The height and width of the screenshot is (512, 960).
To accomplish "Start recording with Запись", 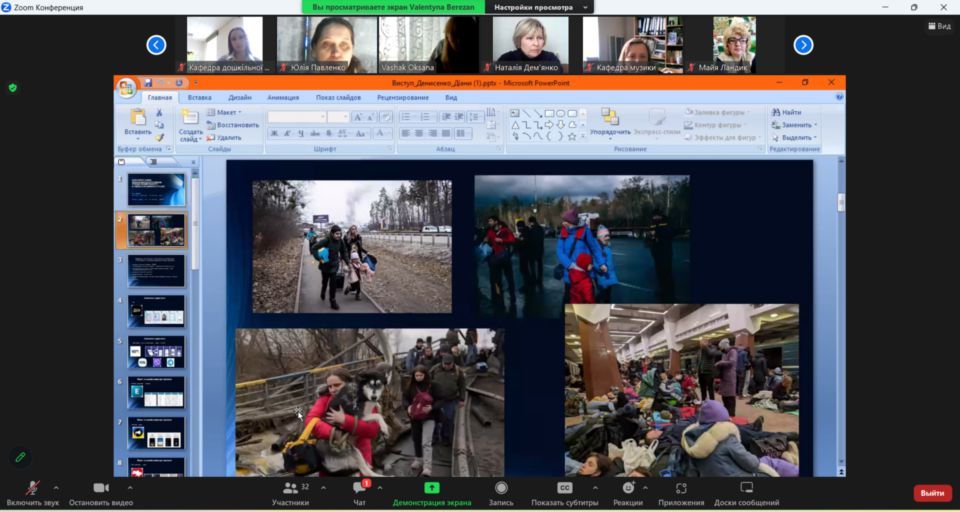I will click(x=501, y=488).
